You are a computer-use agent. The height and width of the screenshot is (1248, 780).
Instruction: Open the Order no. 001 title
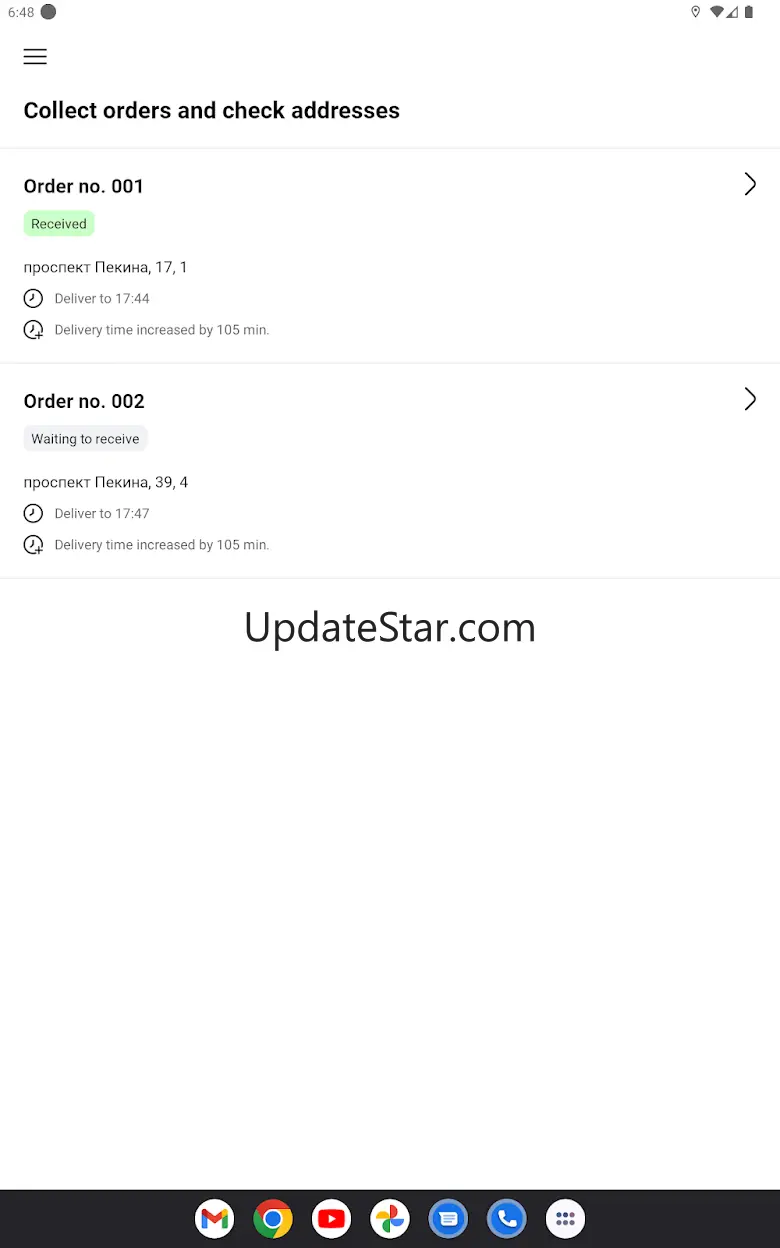tap(84, 186)
